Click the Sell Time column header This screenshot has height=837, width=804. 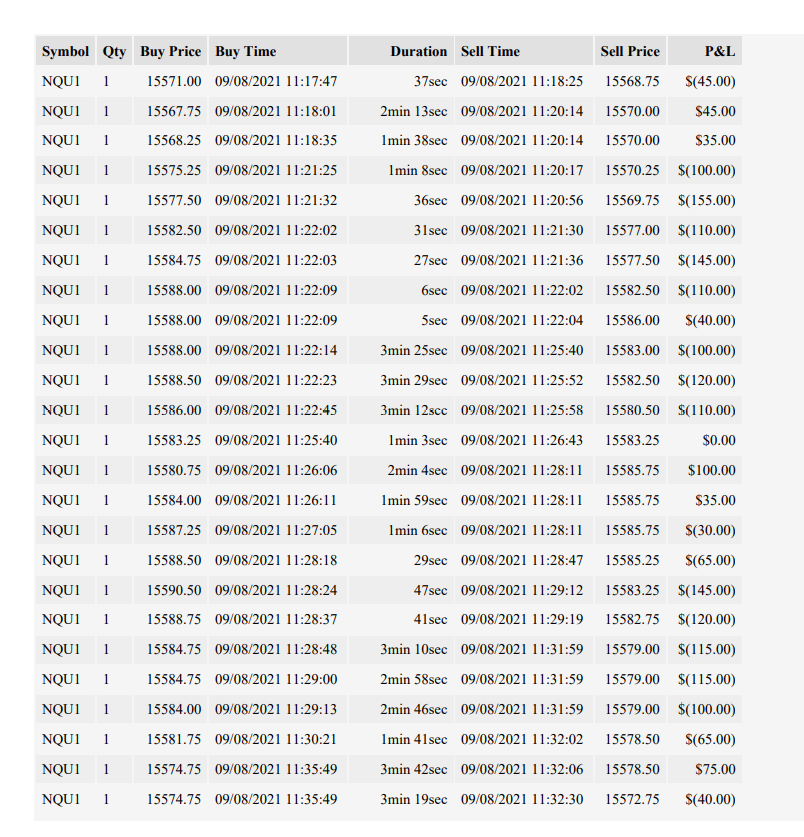point(524,51)
